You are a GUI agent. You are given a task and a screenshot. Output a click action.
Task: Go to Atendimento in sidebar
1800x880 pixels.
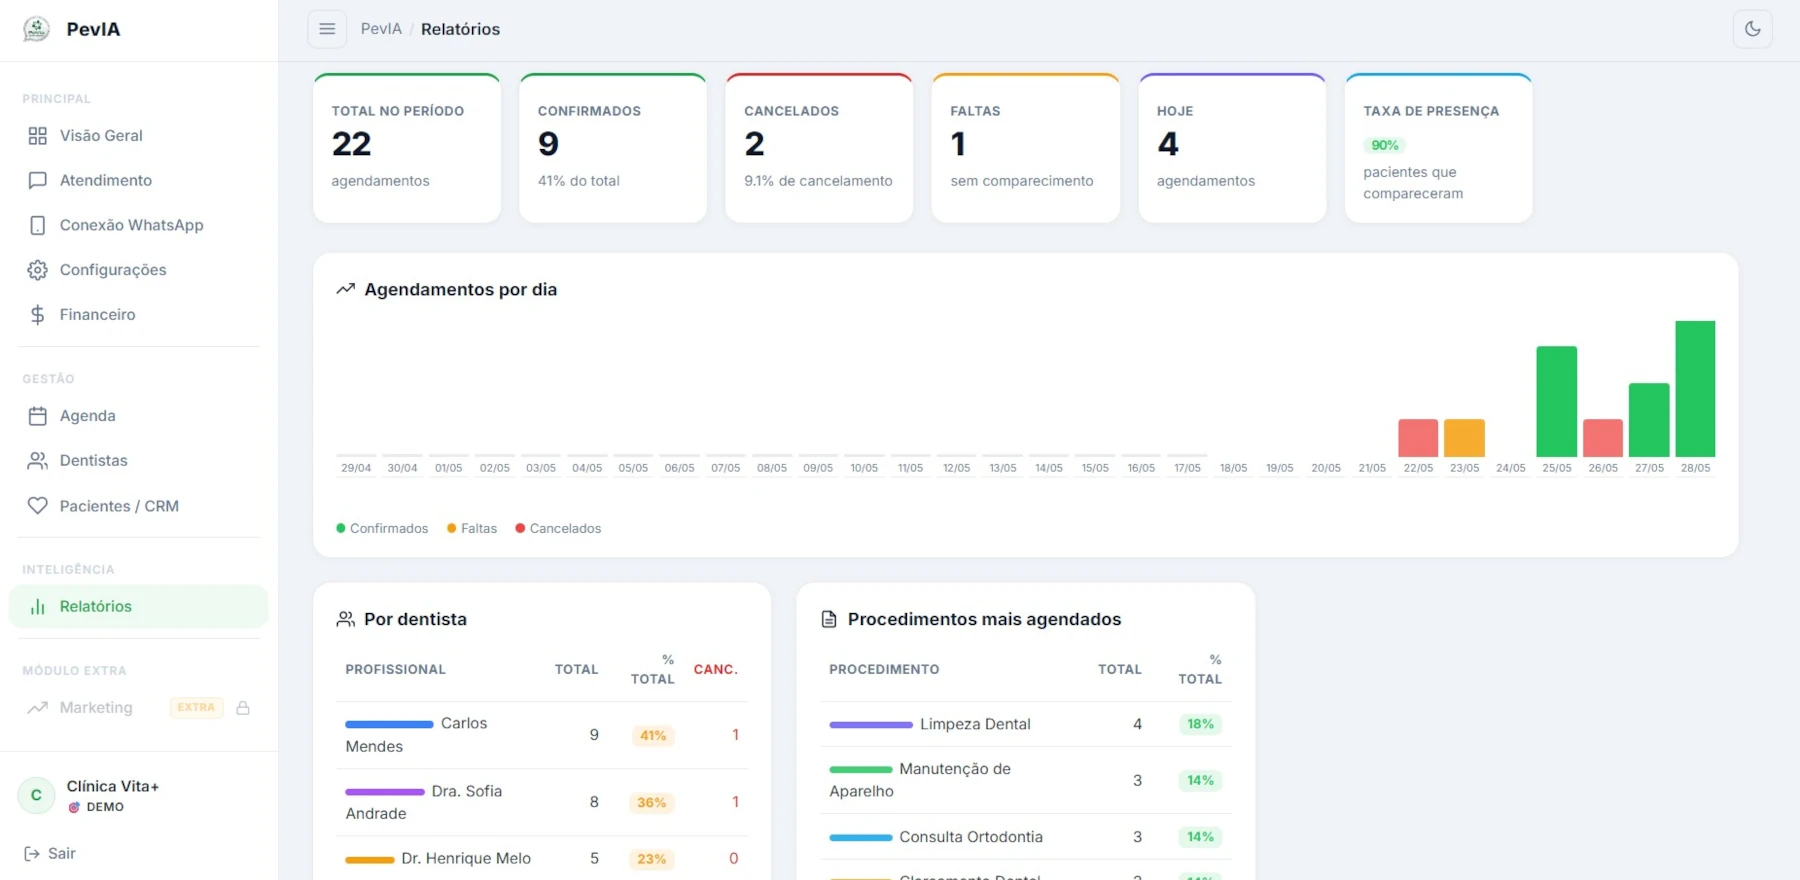point(138,181)
